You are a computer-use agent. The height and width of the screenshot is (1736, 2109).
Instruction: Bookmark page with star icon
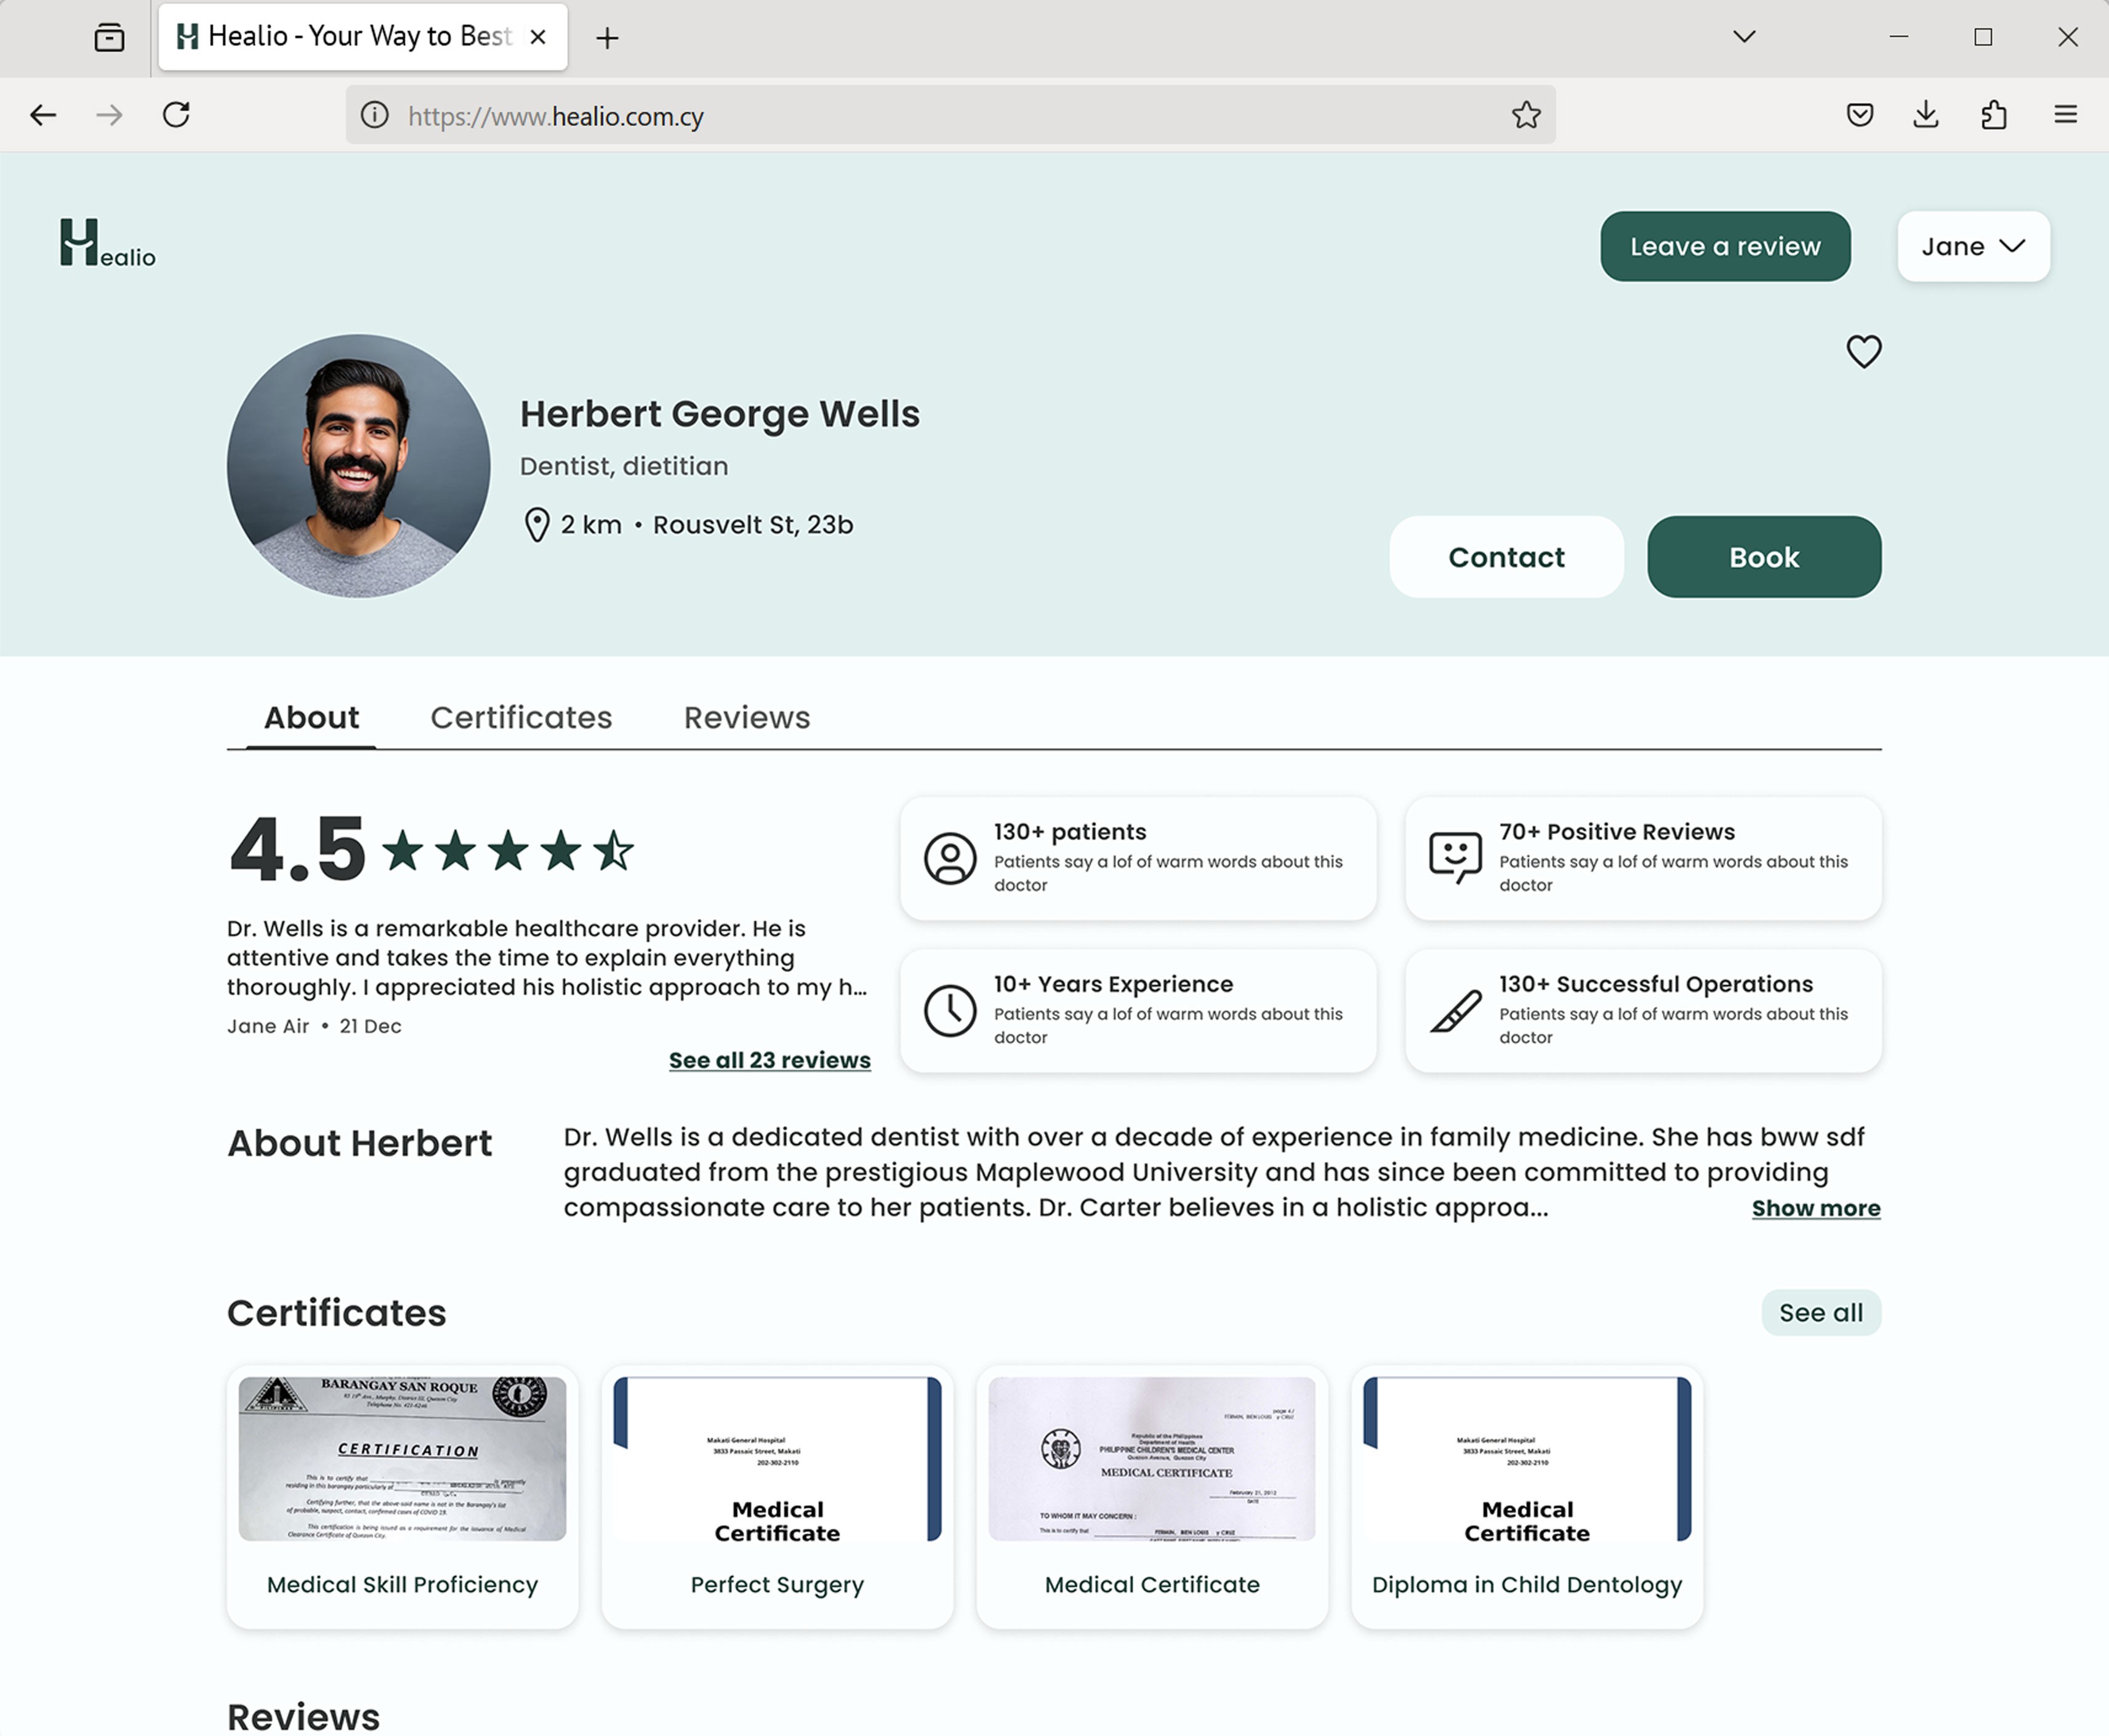click(x=1525, y=115)
